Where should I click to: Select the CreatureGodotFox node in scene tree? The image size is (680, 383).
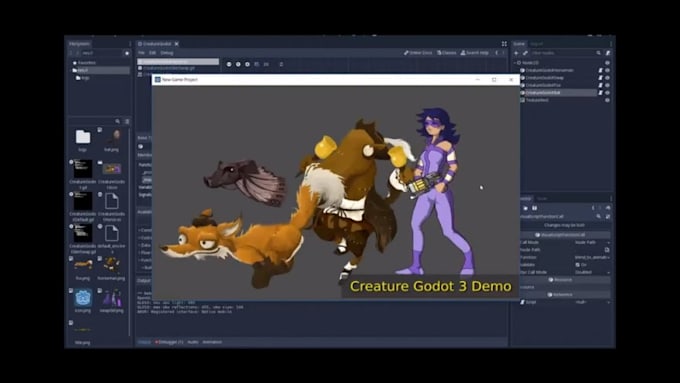point(543,85)
